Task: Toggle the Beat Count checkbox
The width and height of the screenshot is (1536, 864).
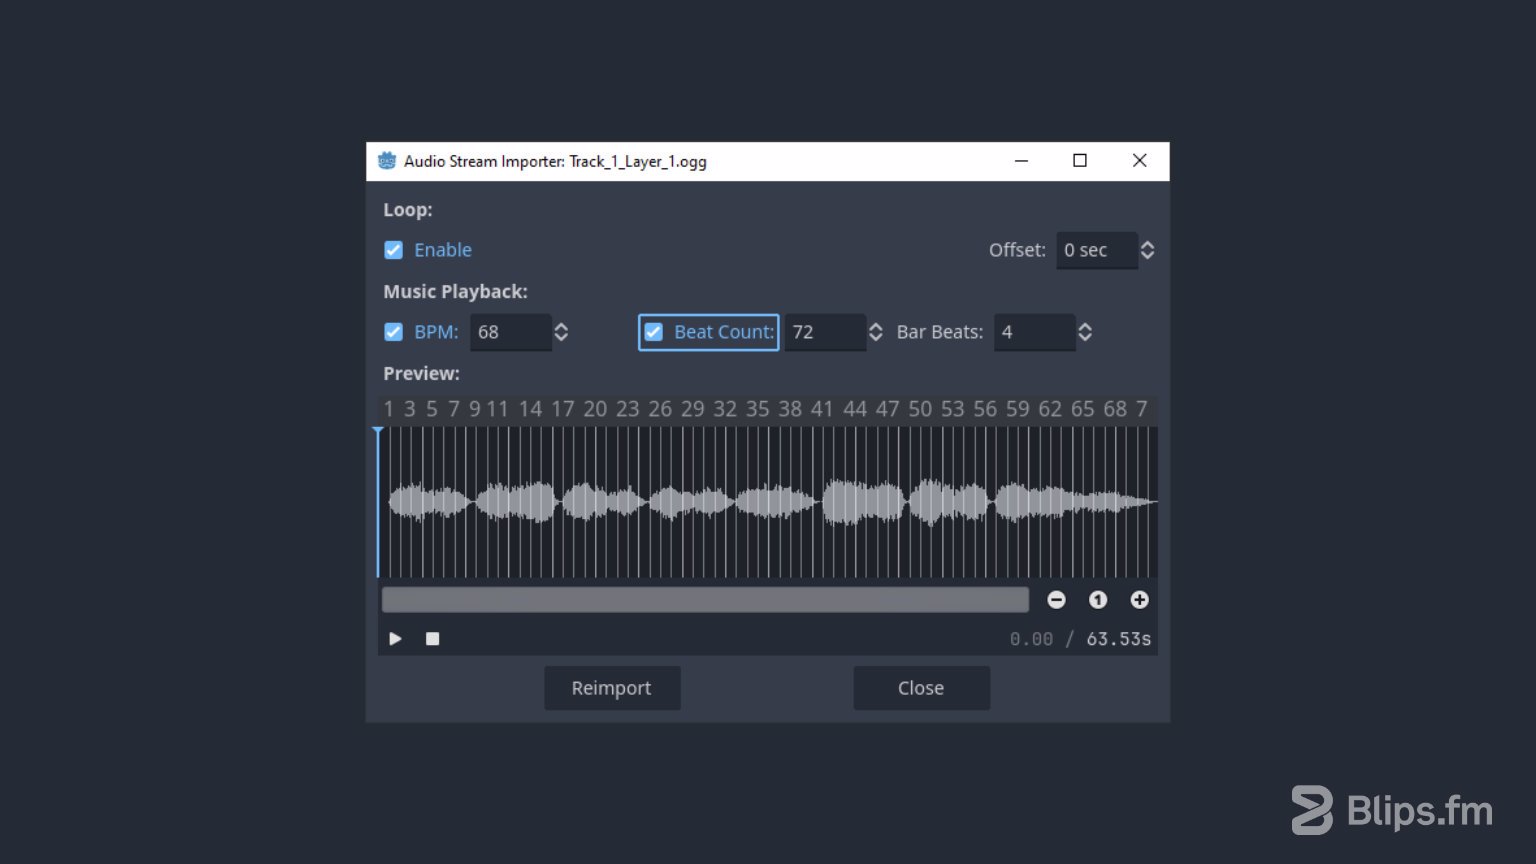Action: 653,332
